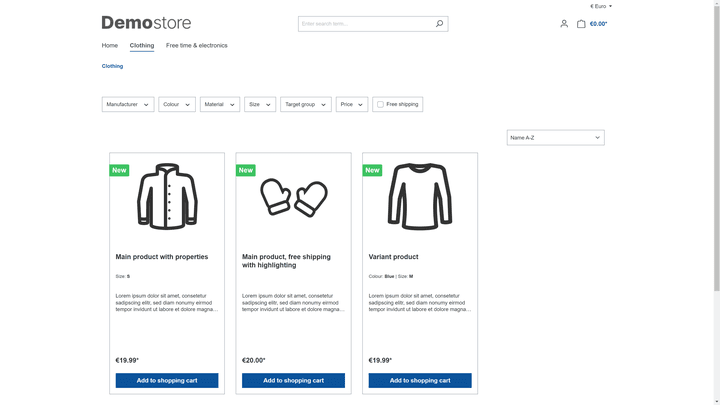
Task: Expand the Size filter
Action: click(x=260, y=104)
